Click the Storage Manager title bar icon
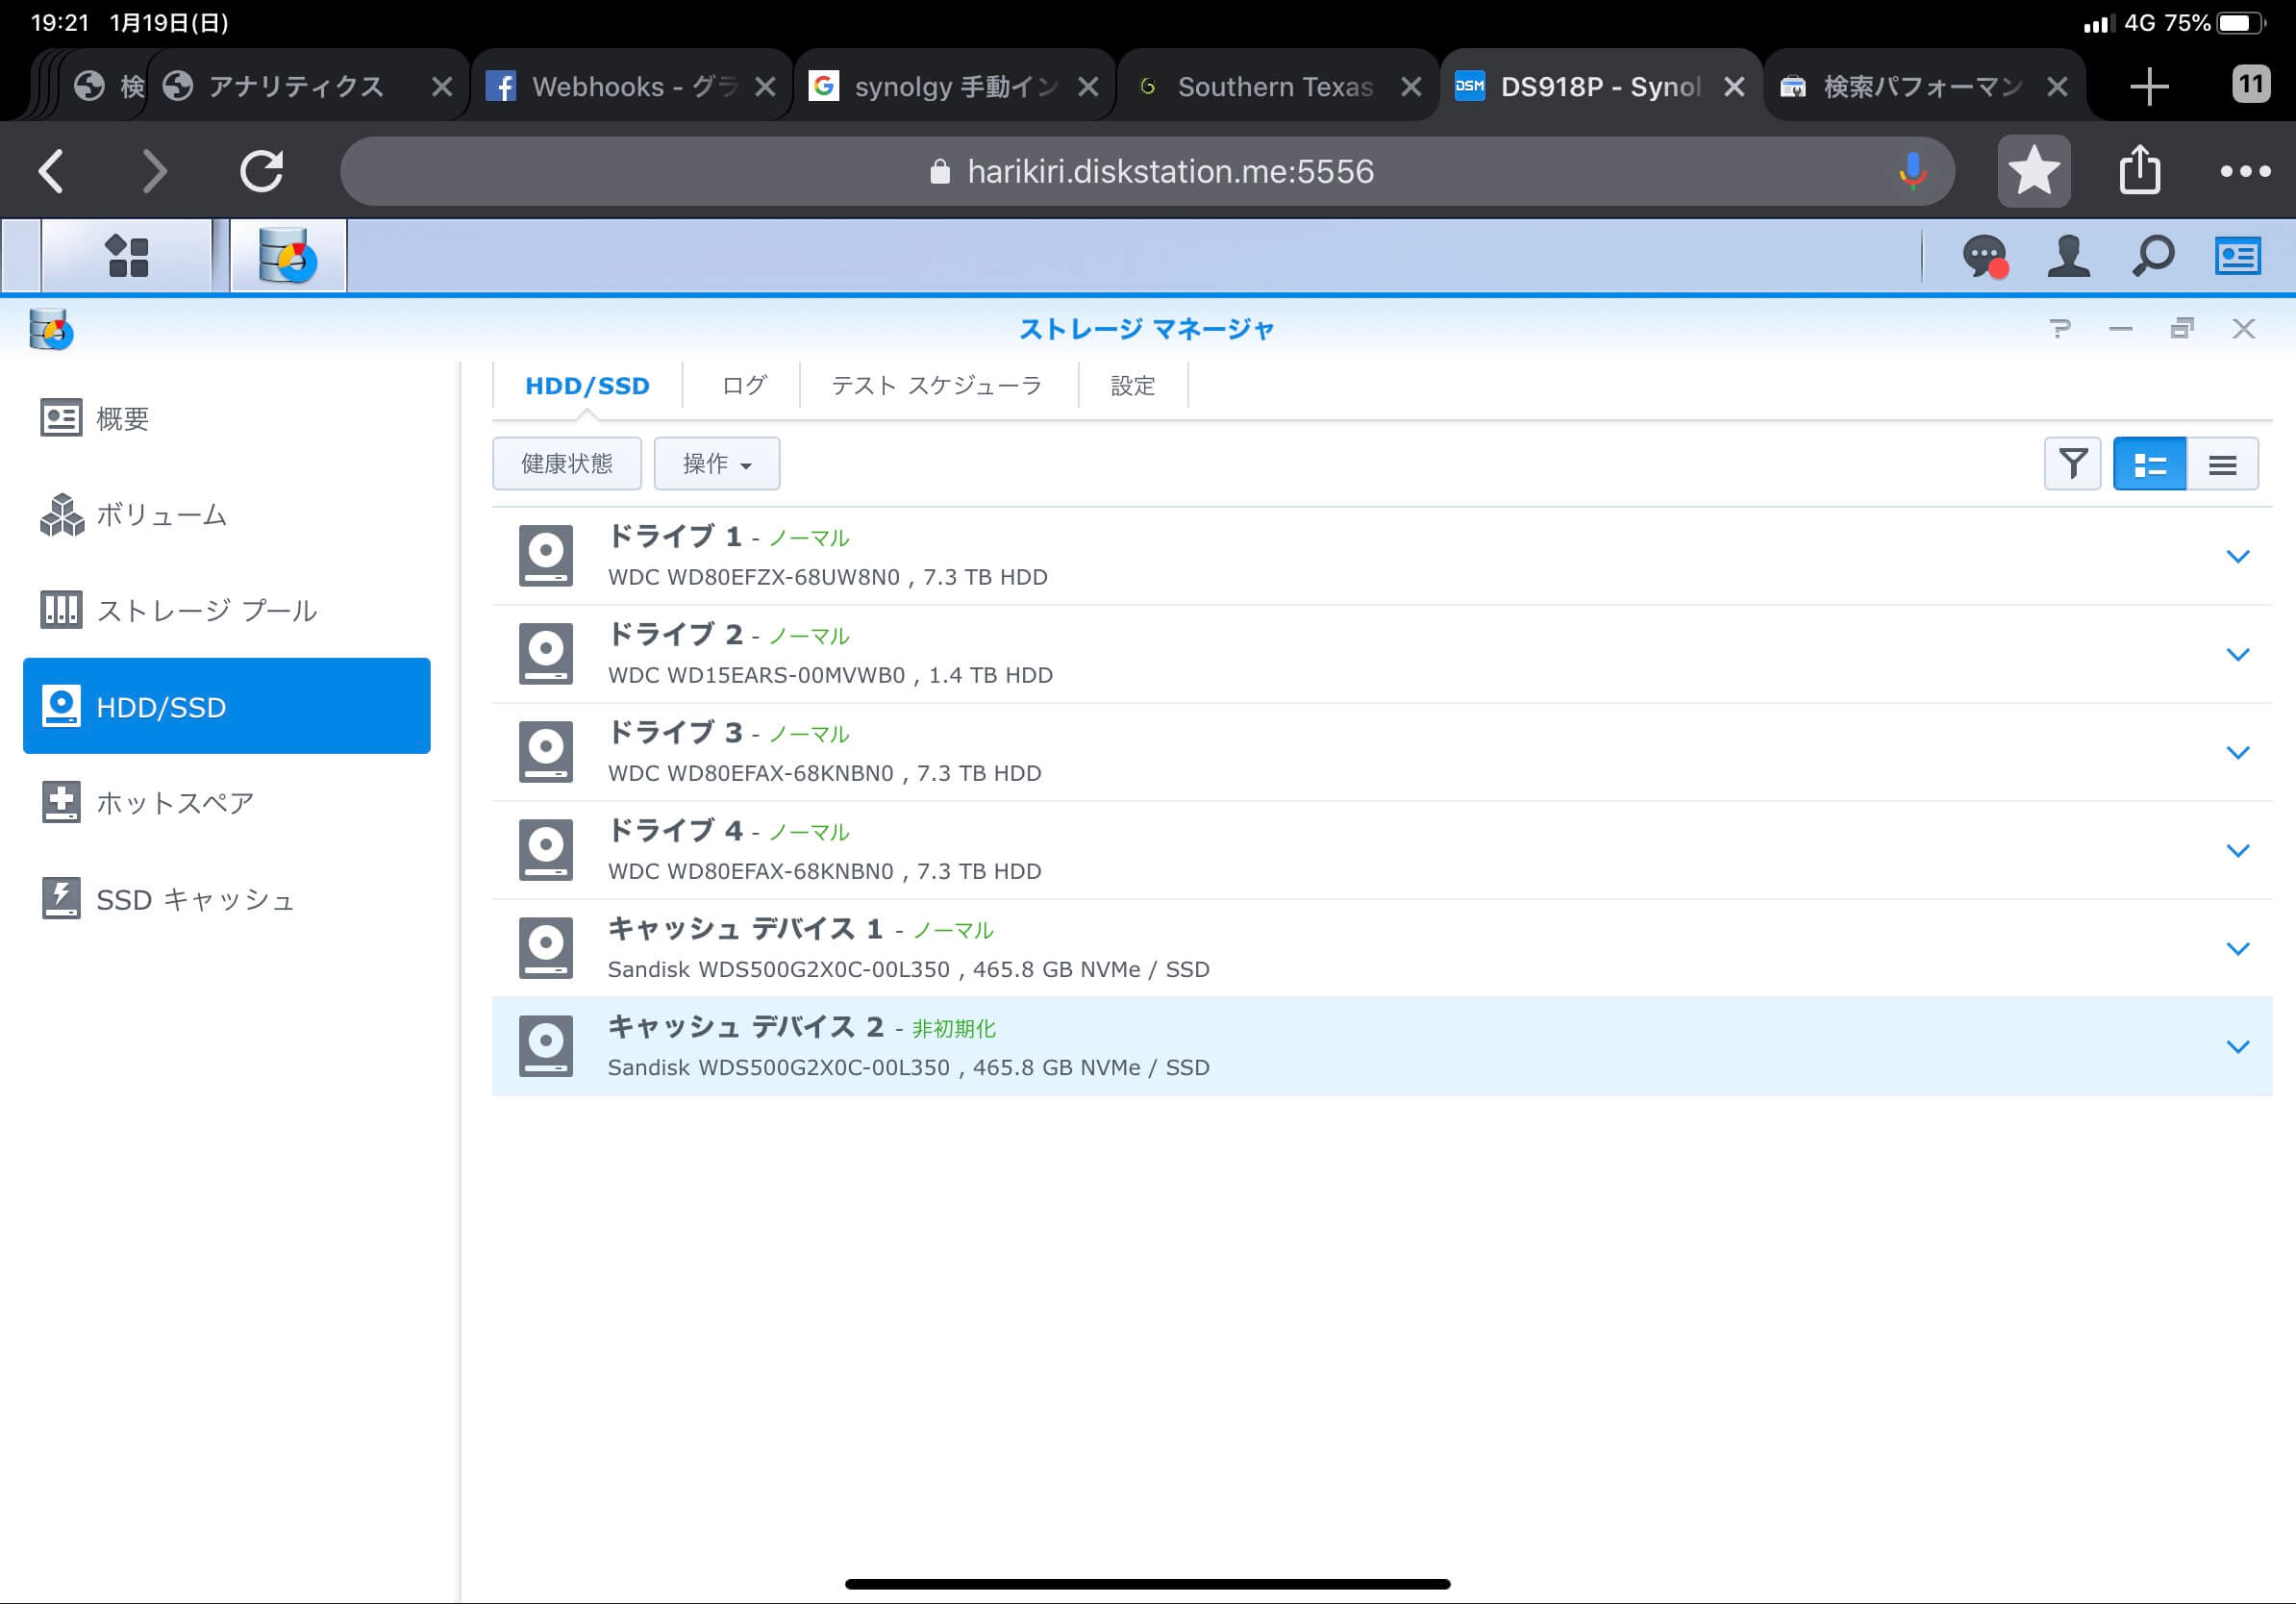 50,329
